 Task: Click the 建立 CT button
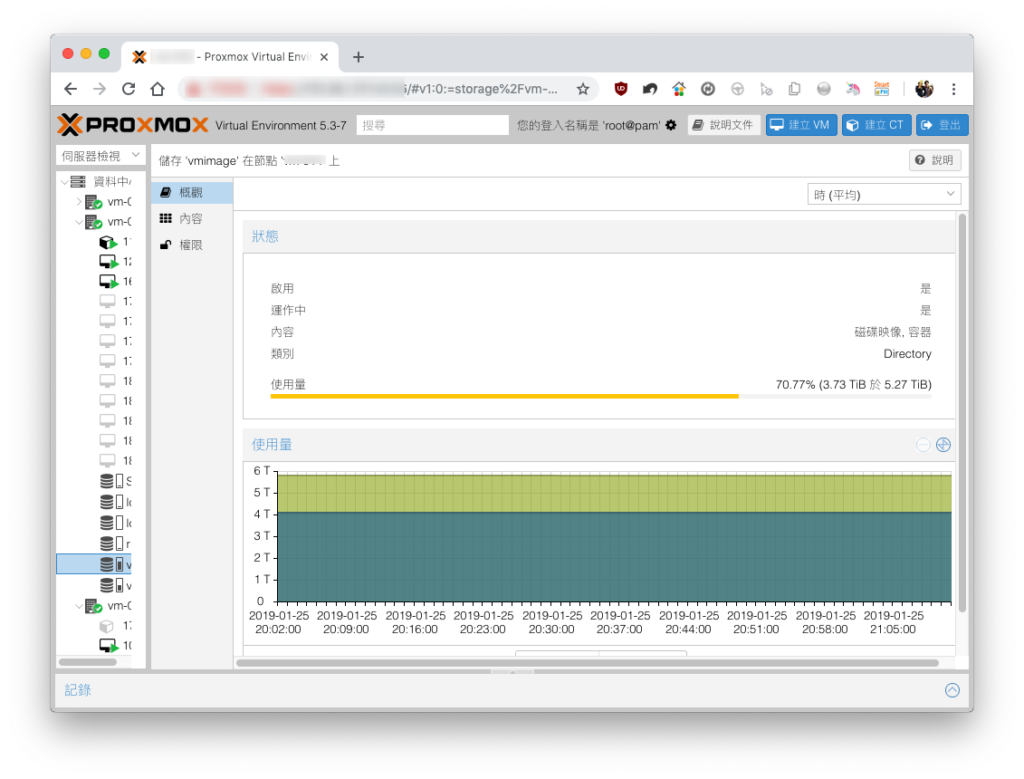(x=876, y=125)
